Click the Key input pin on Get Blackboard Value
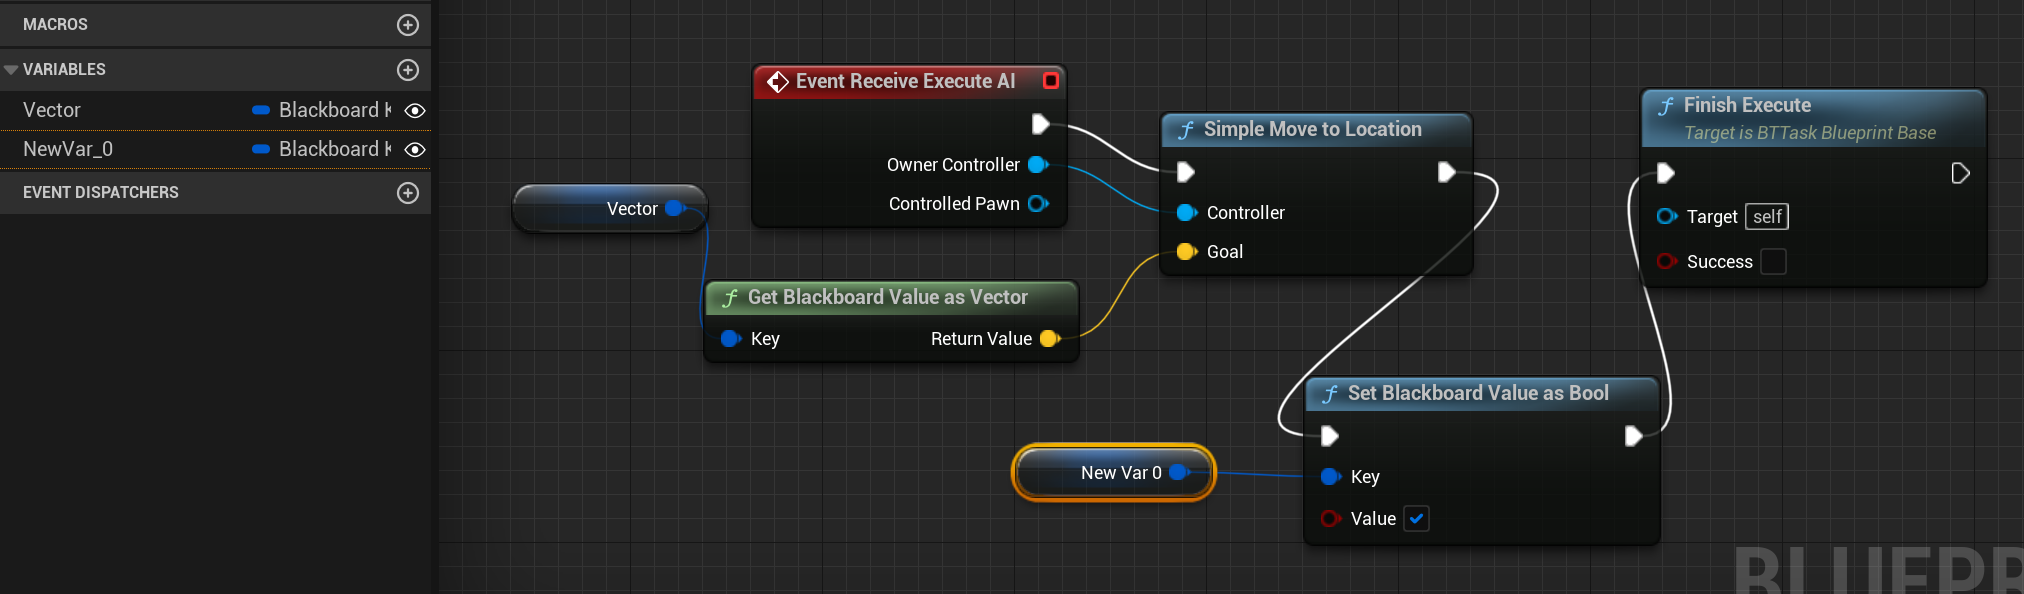 [731, 339]
